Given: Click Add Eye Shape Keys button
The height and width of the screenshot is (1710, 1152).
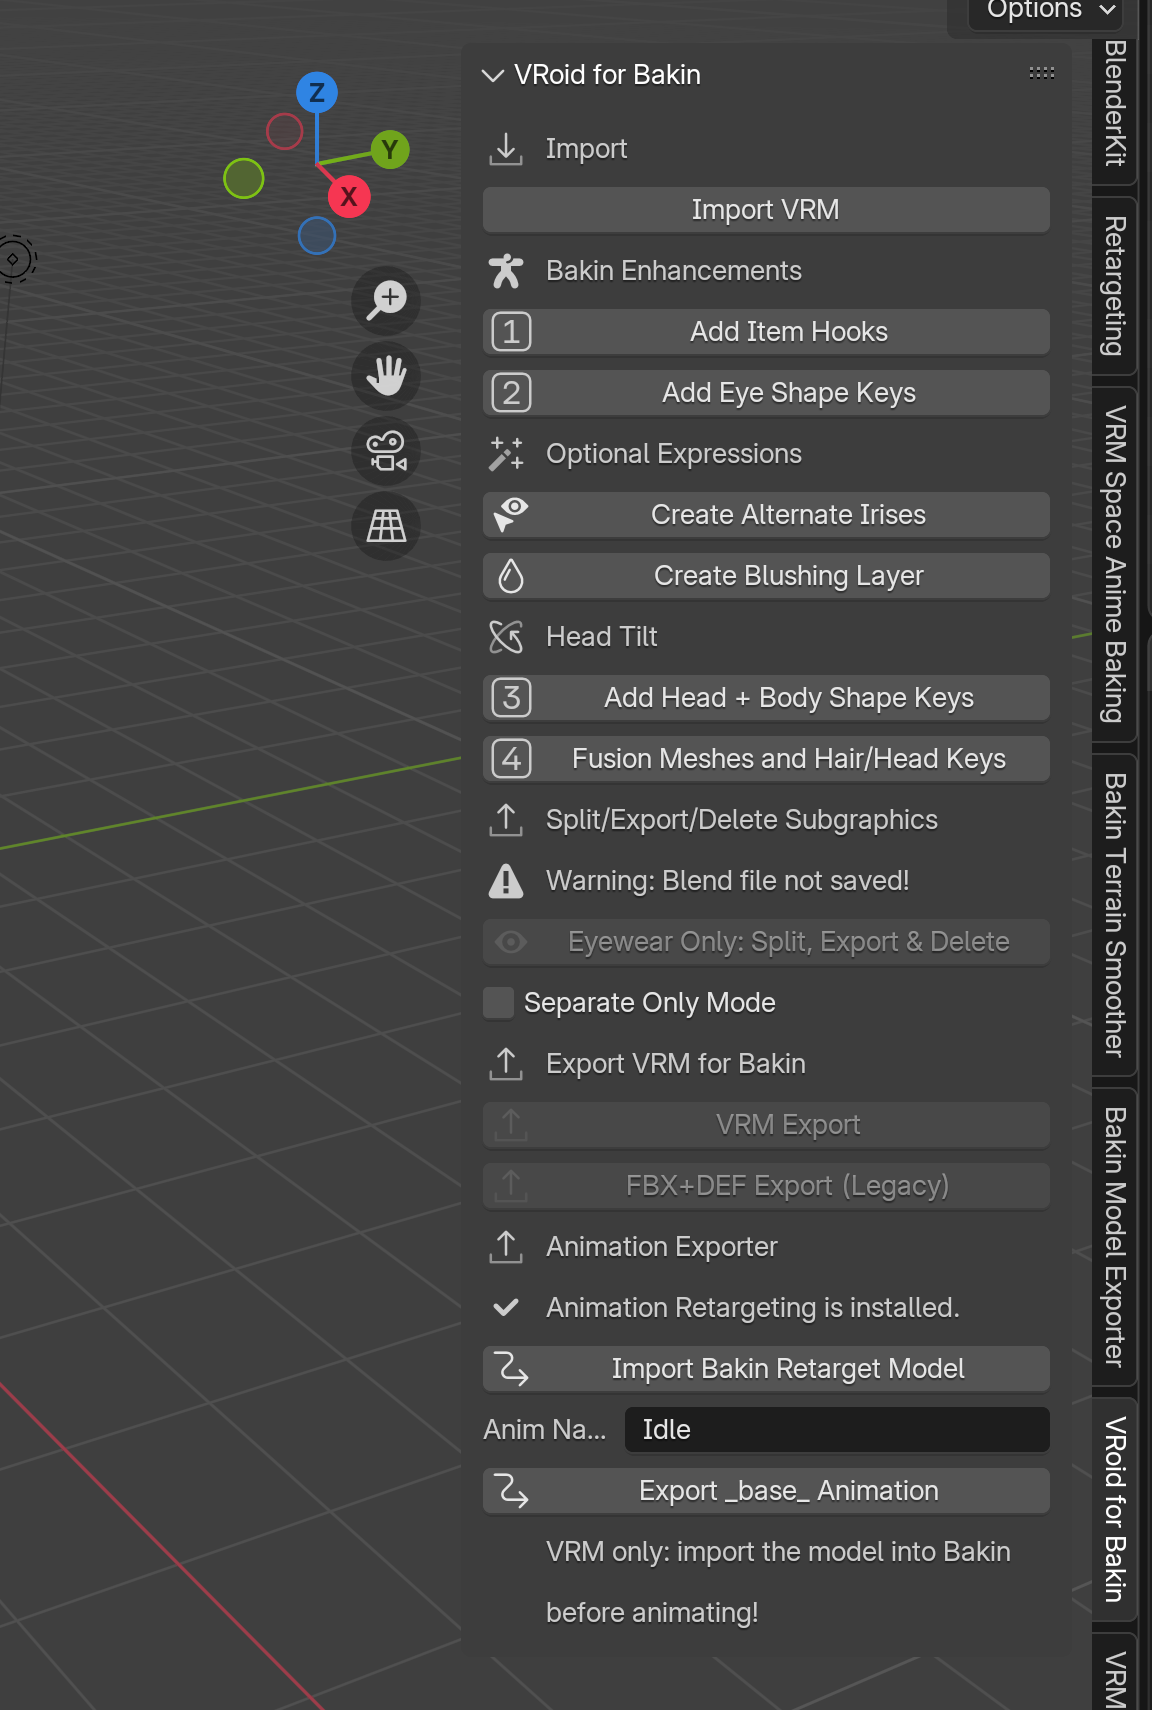Looking at the screenshot, I should [766, 393].
